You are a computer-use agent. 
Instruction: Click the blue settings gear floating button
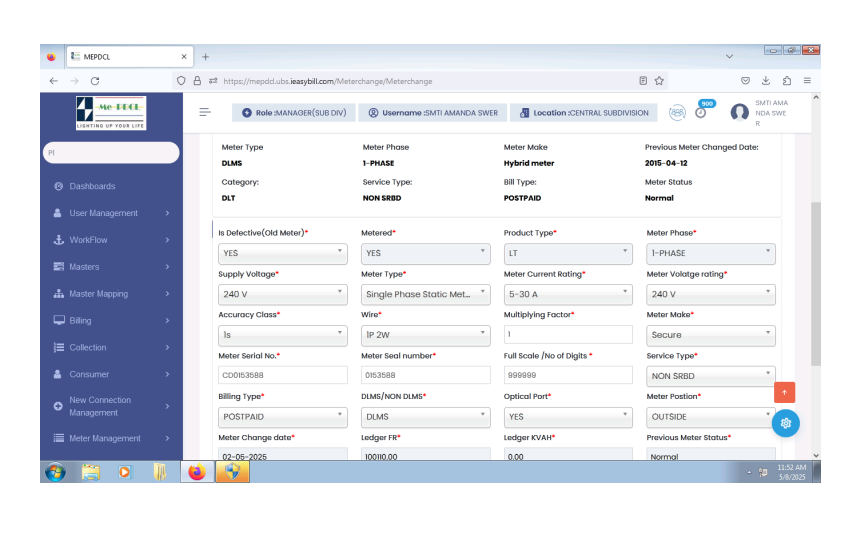click(x=785, y=423)
